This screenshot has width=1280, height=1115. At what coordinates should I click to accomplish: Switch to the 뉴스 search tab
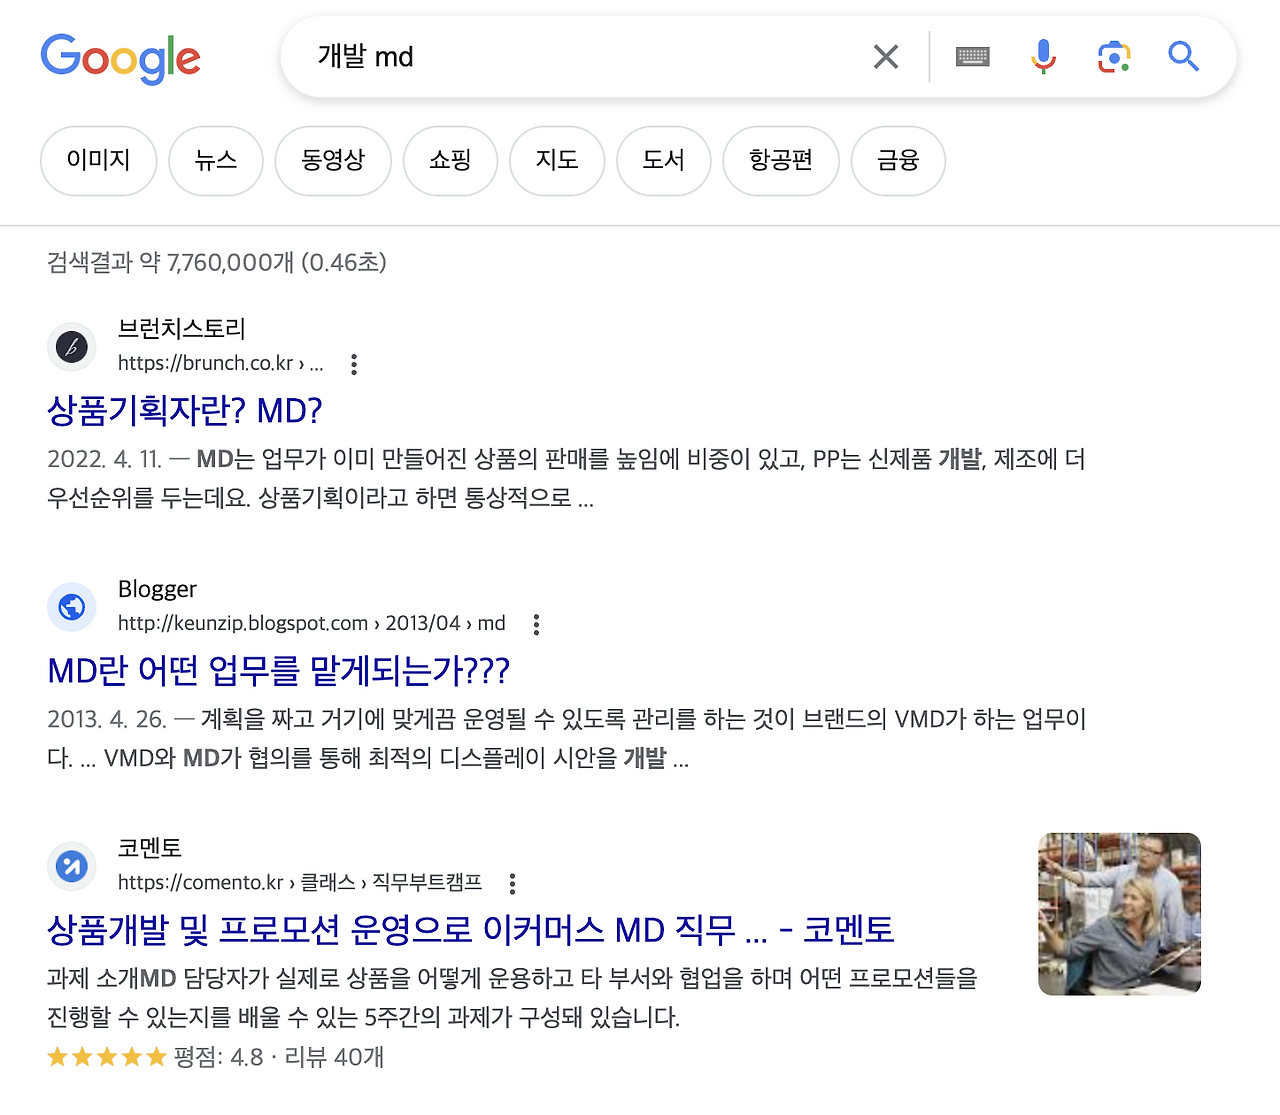pyautogui.click(x=216, y=161)
